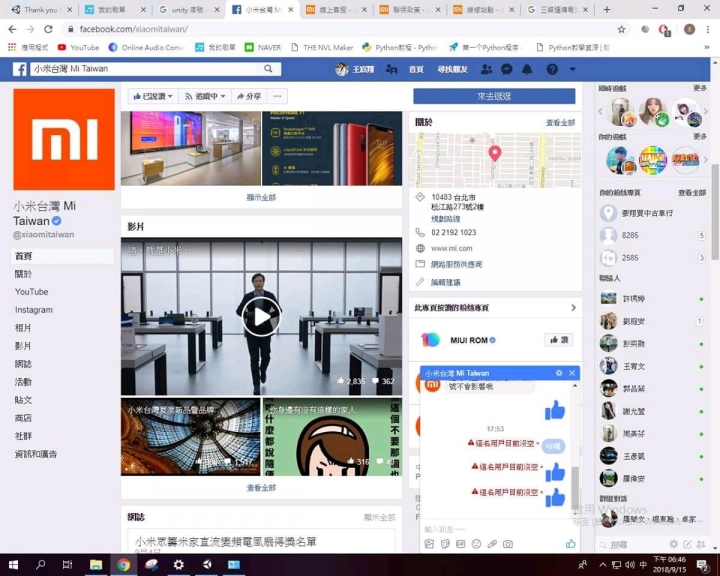Viewport: 720px width, 576px height.
Task: Select 關於 in left page menu
Action: tap(23, 274)
